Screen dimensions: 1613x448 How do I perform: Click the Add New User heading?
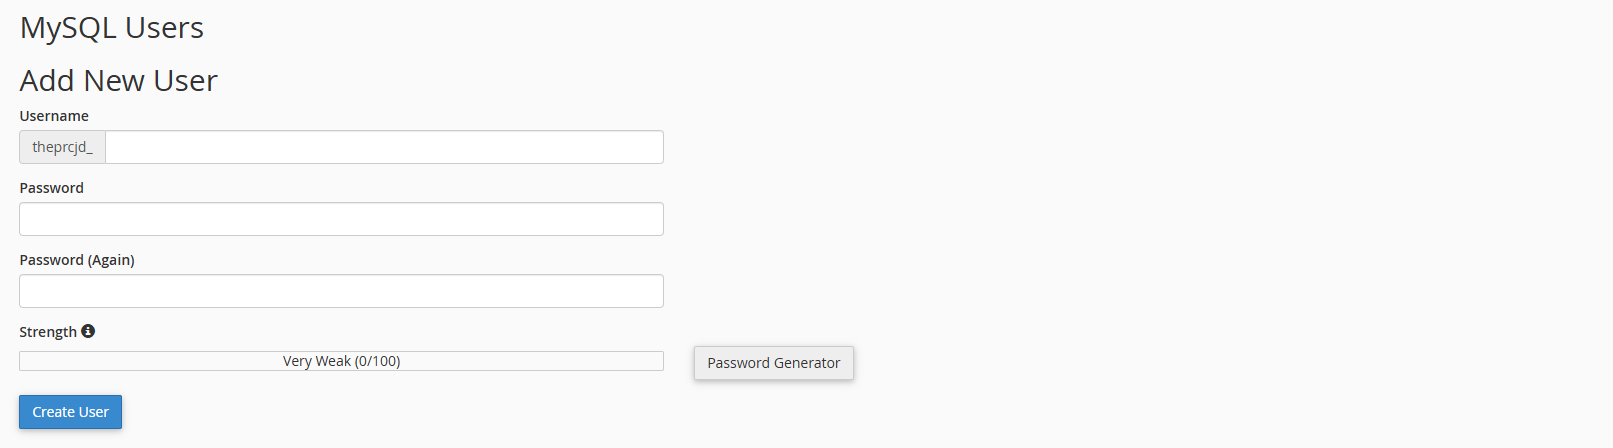(x=119, y=81)
